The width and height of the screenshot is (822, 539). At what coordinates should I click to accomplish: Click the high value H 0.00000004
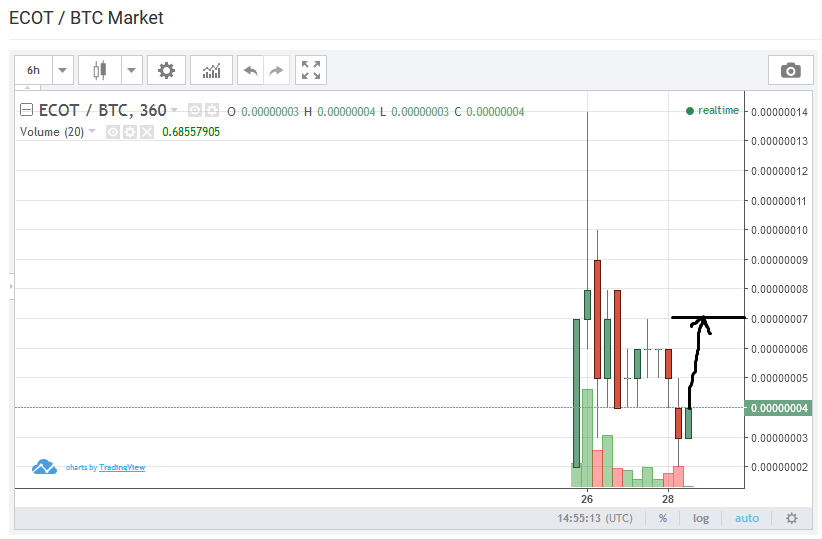(x=339, y=112)
